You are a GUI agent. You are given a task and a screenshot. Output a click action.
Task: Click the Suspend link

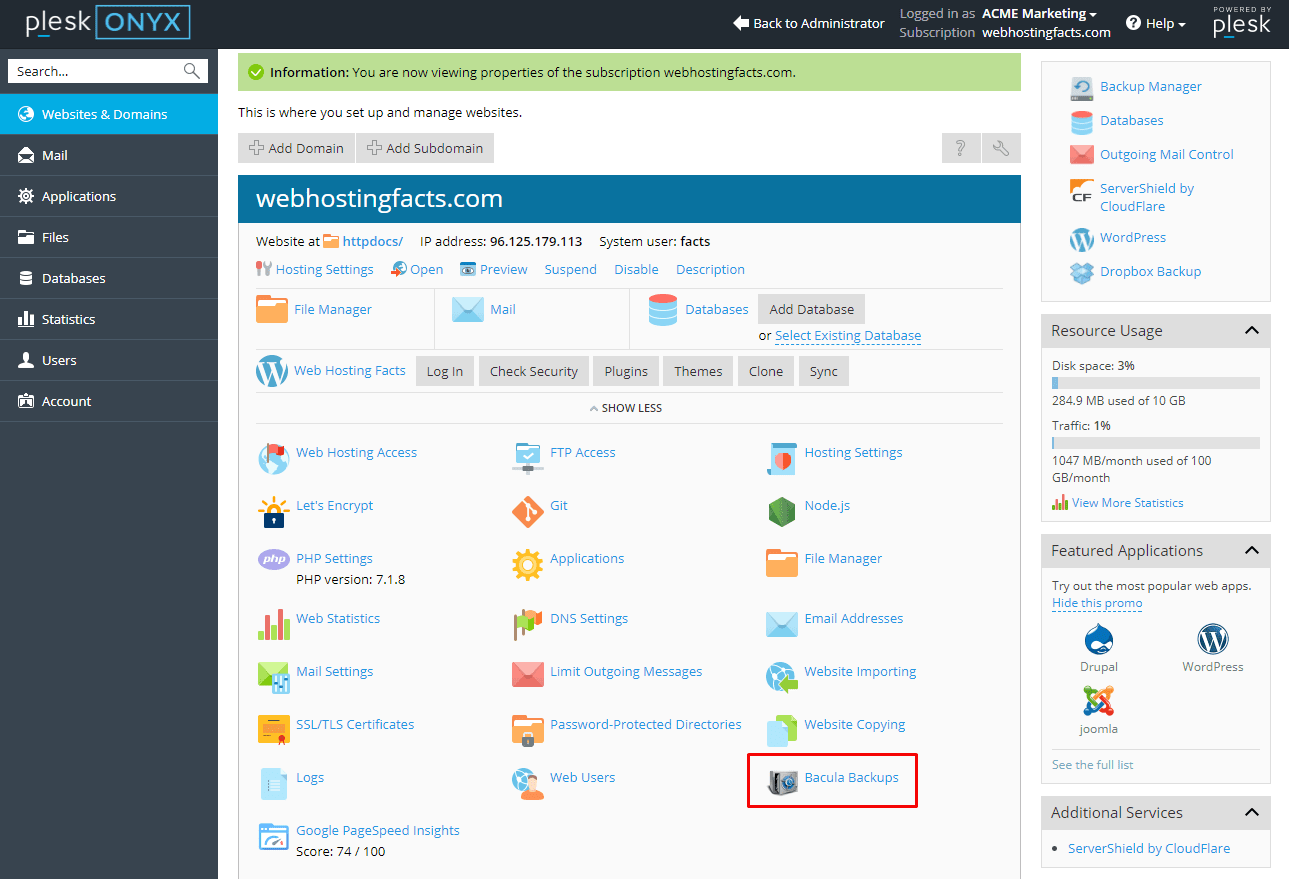(x=570, y=269)
